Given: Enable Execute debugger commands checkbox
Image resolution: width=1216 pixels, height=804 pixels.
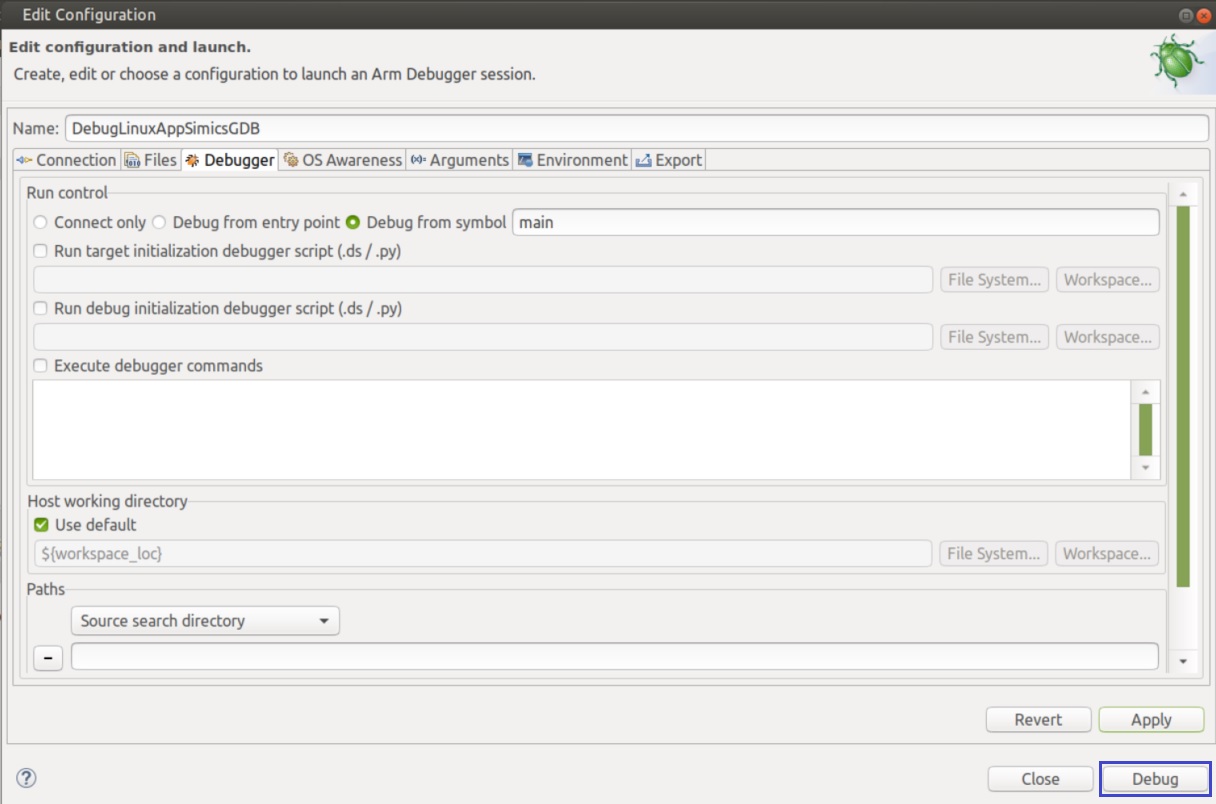Looking at the screenshot, I should pyautogui.click(x=41, y=366).
